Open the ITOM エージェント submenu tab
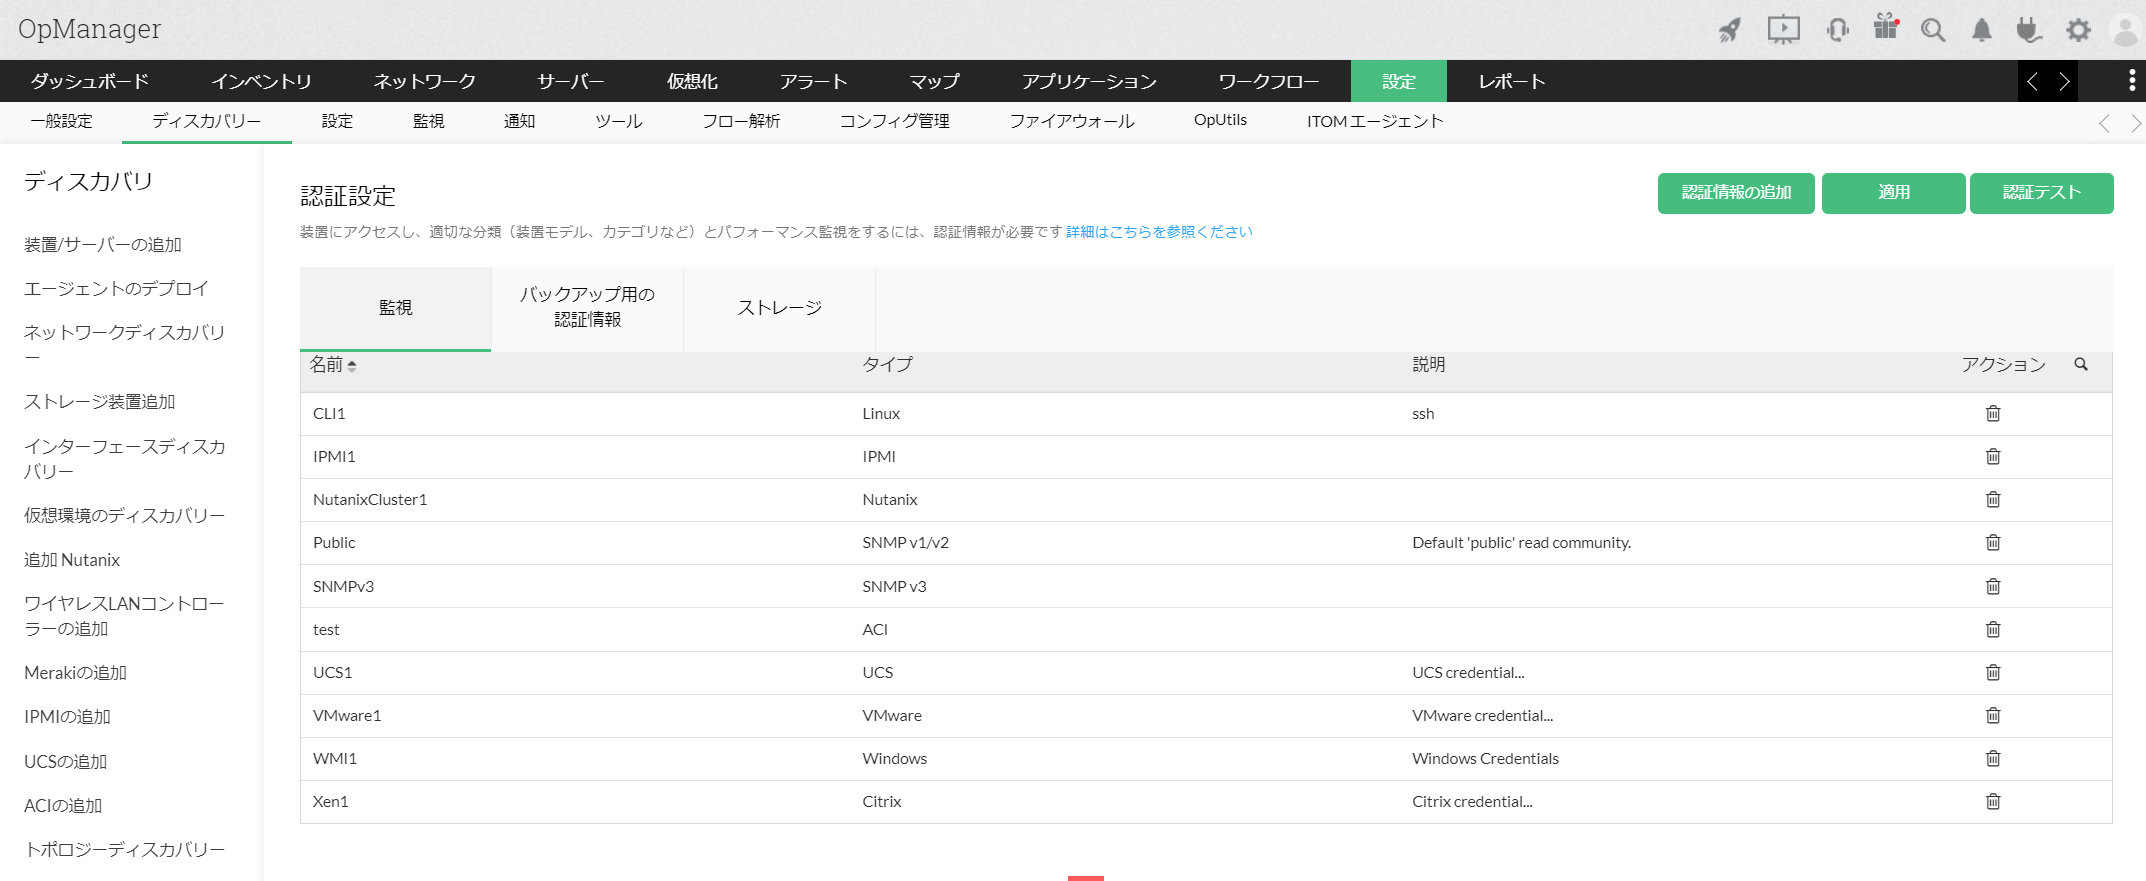The image size is (2146, 881). click(x=1375, y=121)
